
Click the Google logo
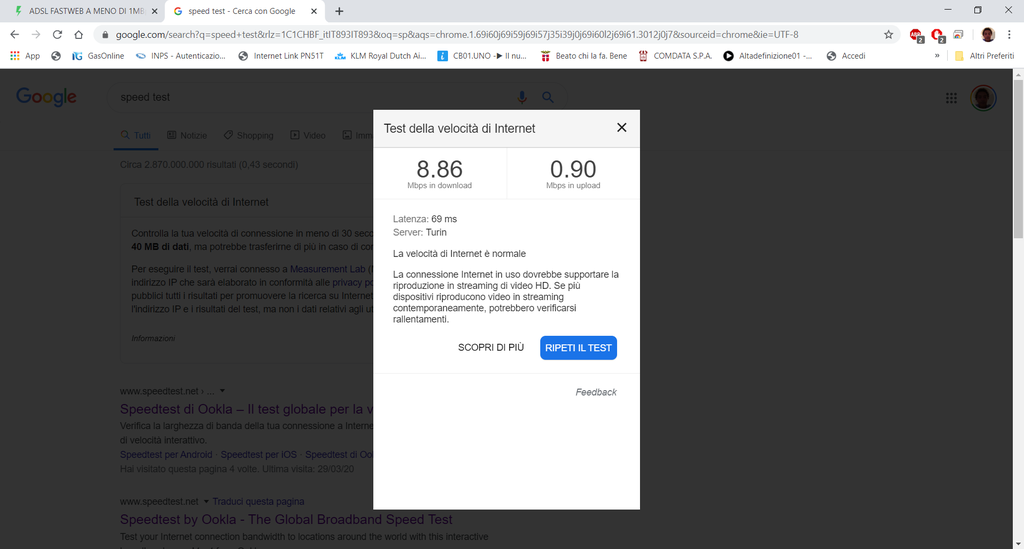(x=46, y=97)
